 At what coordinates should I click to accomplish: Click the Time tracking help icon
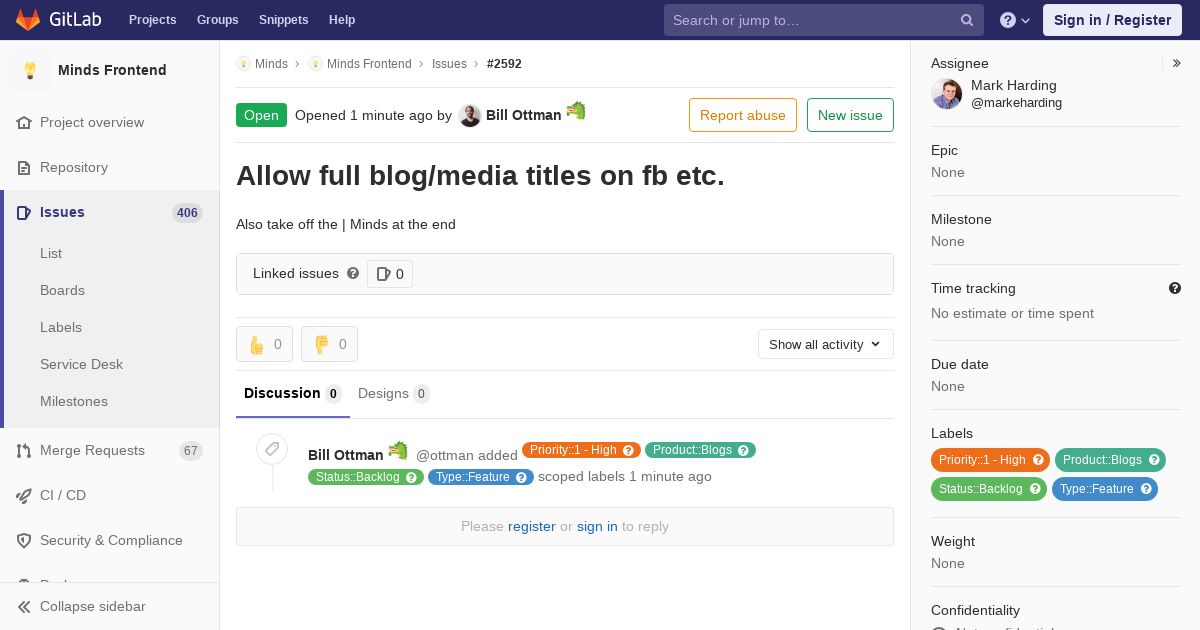1175,288
